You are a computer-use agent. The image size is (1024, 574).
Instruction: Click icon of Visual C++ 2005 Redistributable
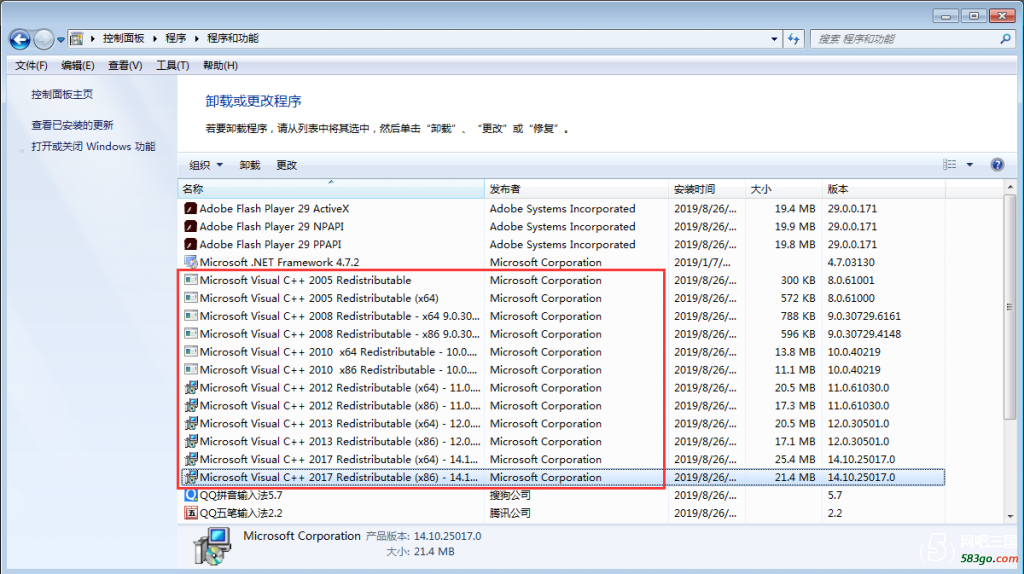(191, 280)
